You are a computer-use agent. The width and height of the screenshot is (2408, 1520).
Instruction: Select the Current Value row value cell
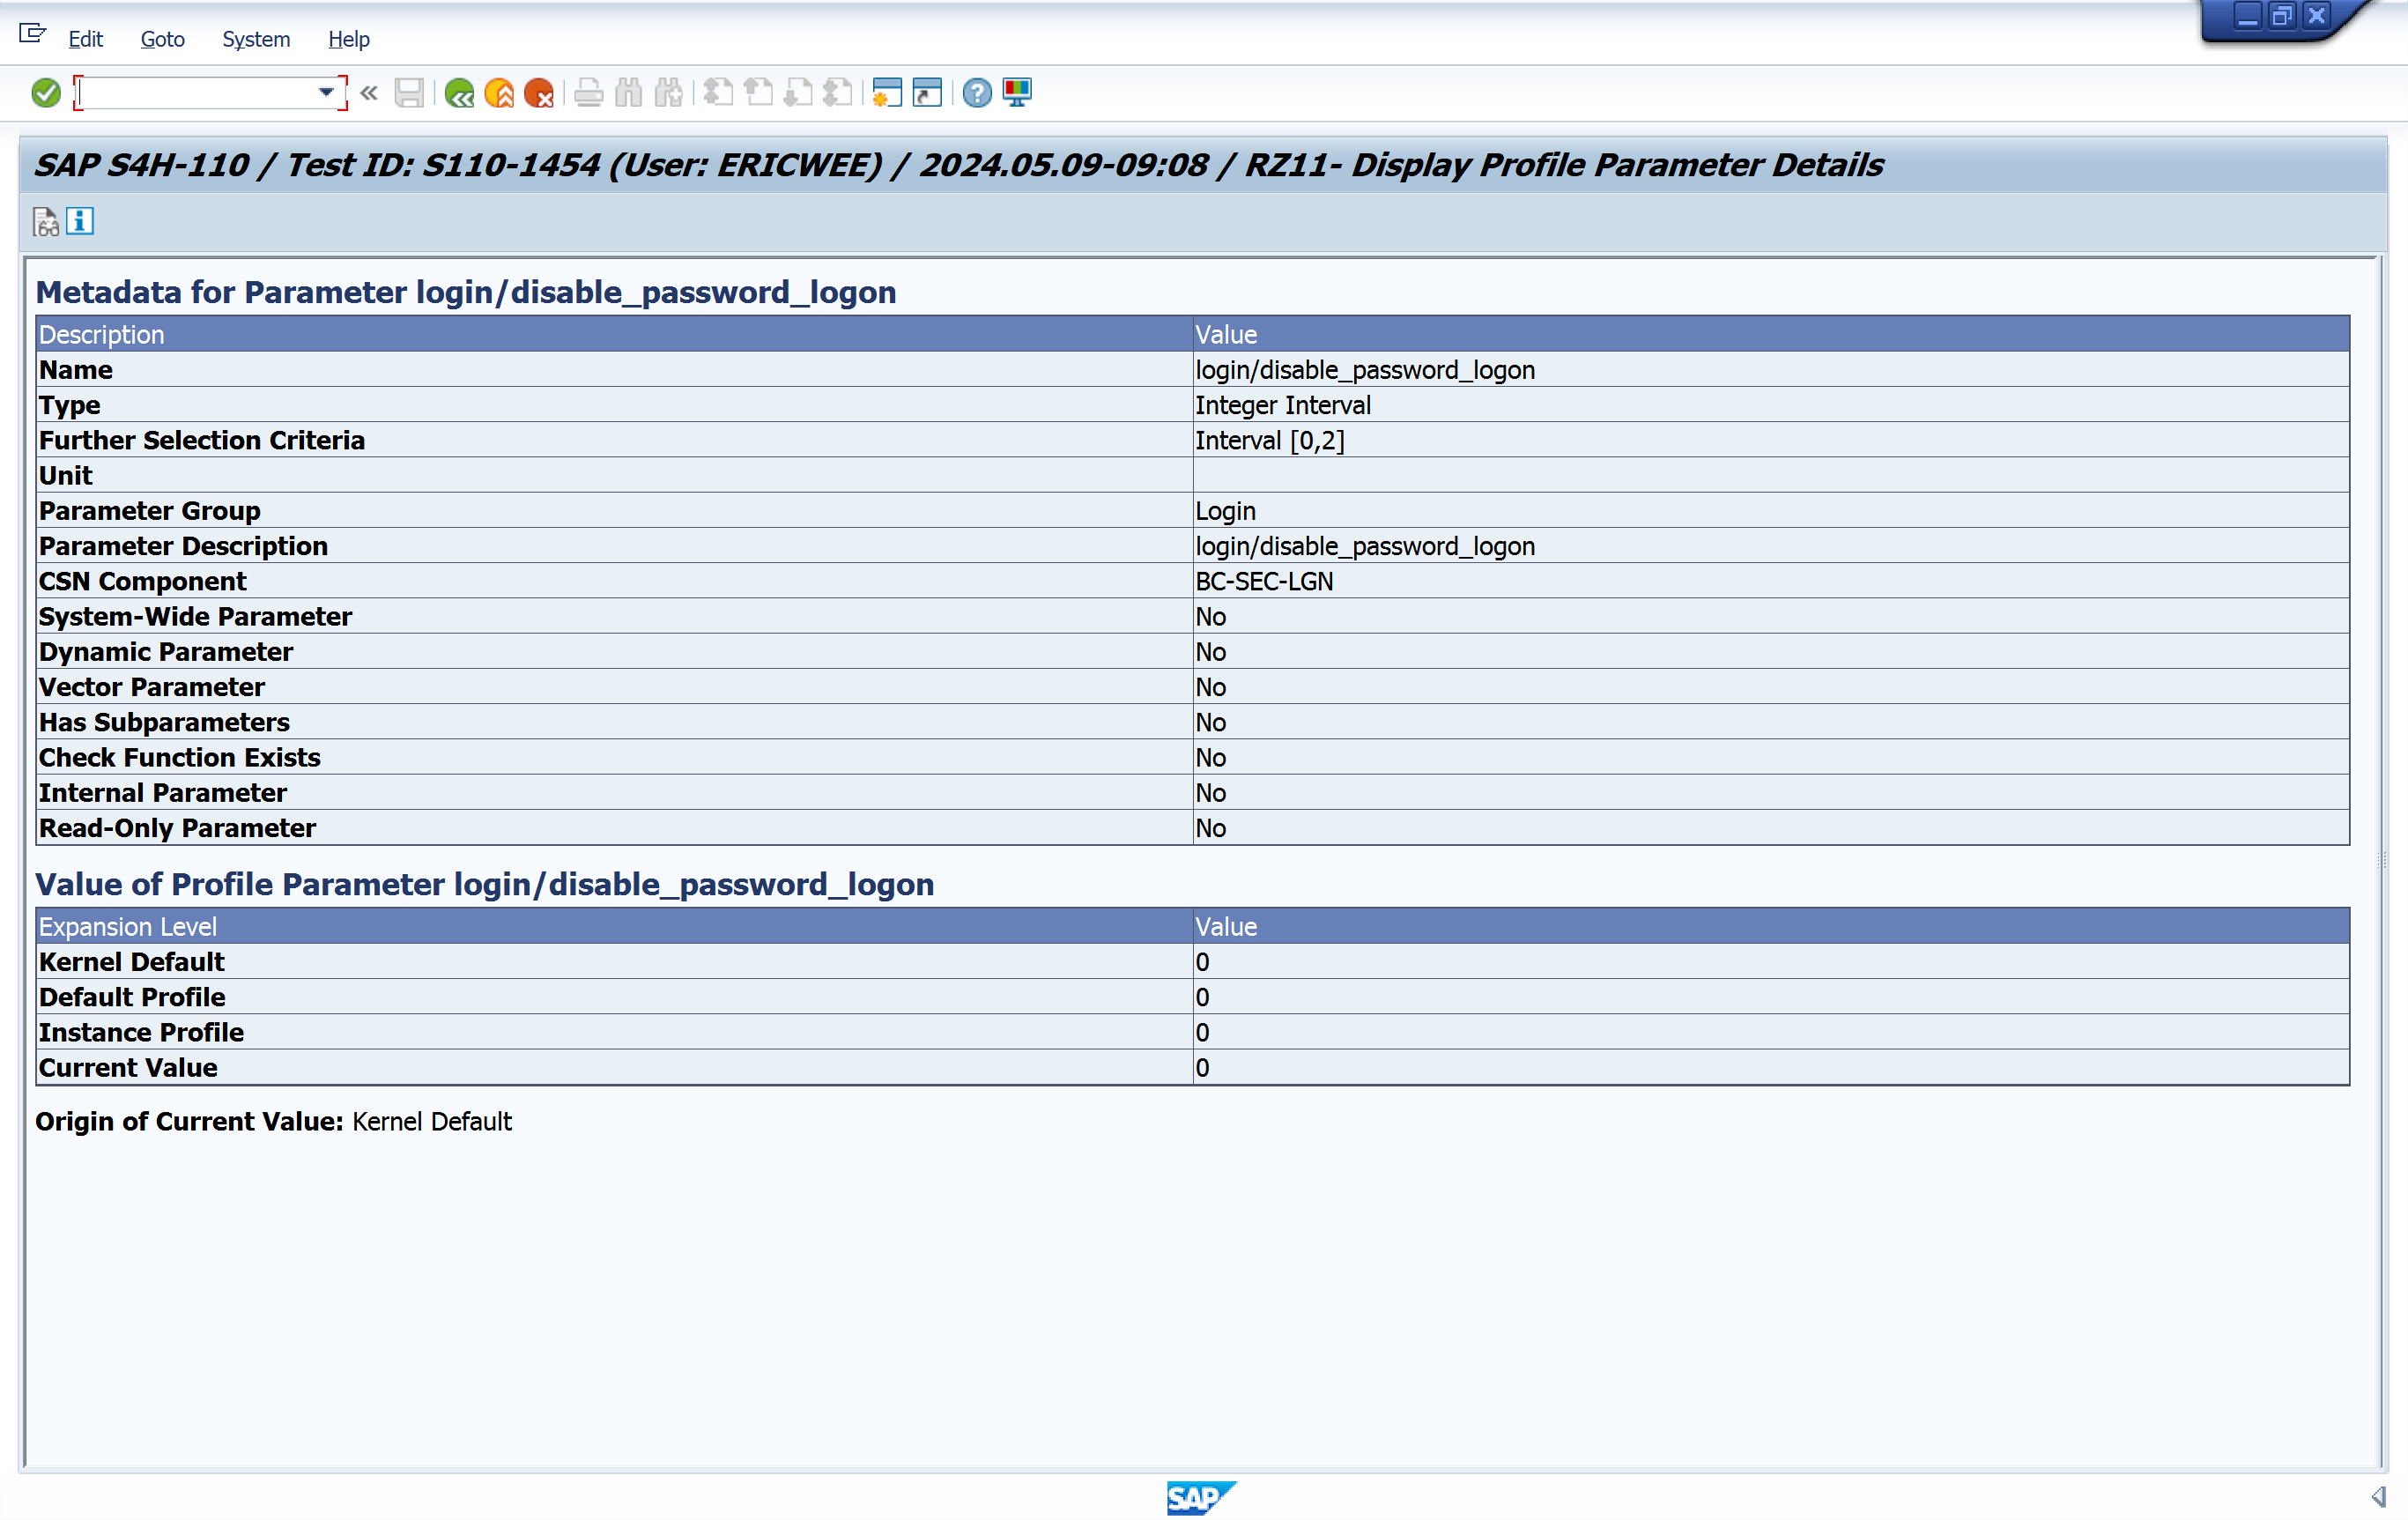tap(1770, 1067)
